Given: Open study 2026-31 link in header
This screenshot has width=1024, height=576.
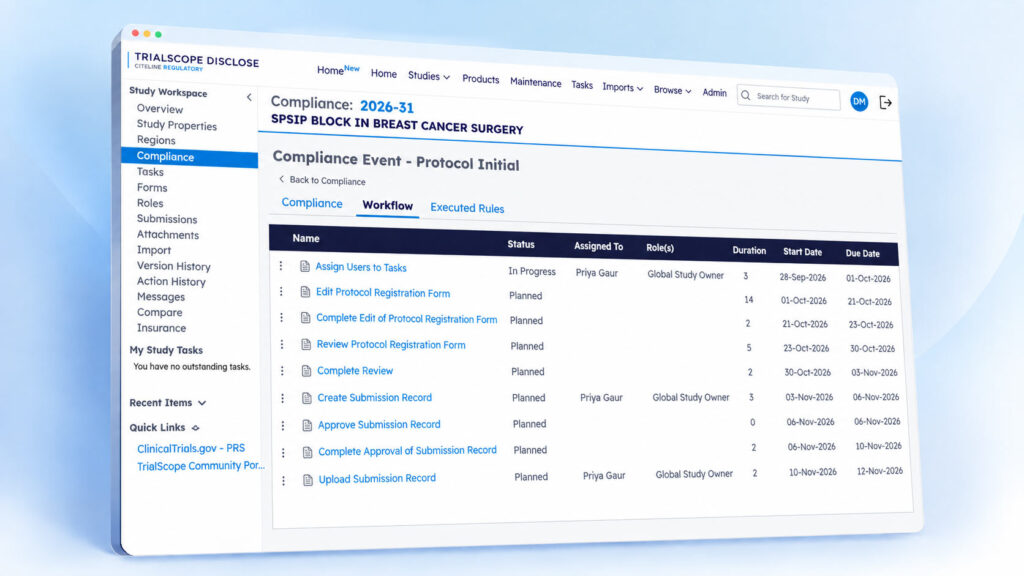Looking at the screenshot, I should [387, 106].
